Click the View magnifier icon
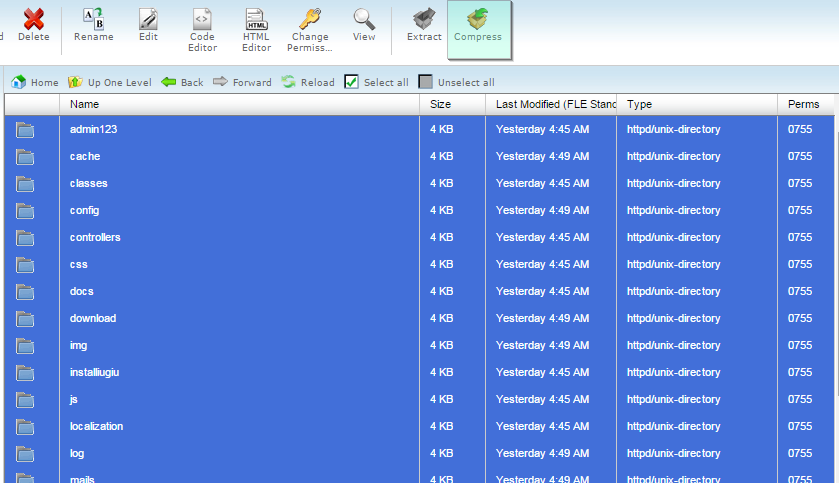Screen dimensions: 839x483 pos(364,20)
